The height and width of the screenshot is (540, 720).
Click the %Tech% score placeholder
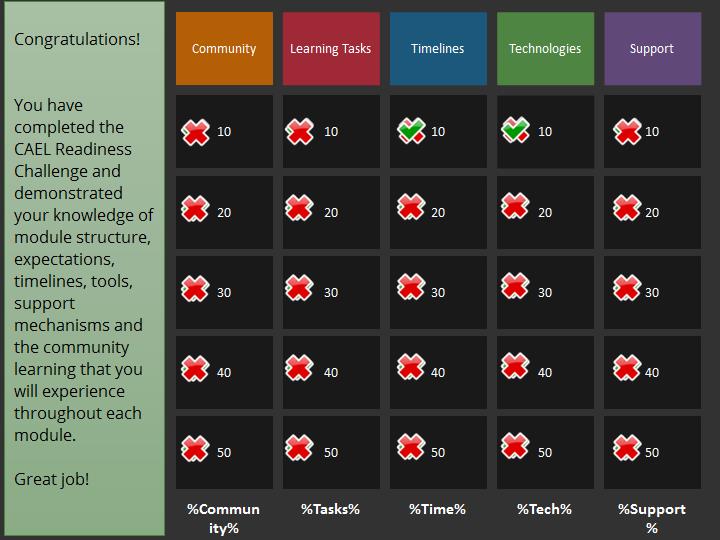click(545, 509)
